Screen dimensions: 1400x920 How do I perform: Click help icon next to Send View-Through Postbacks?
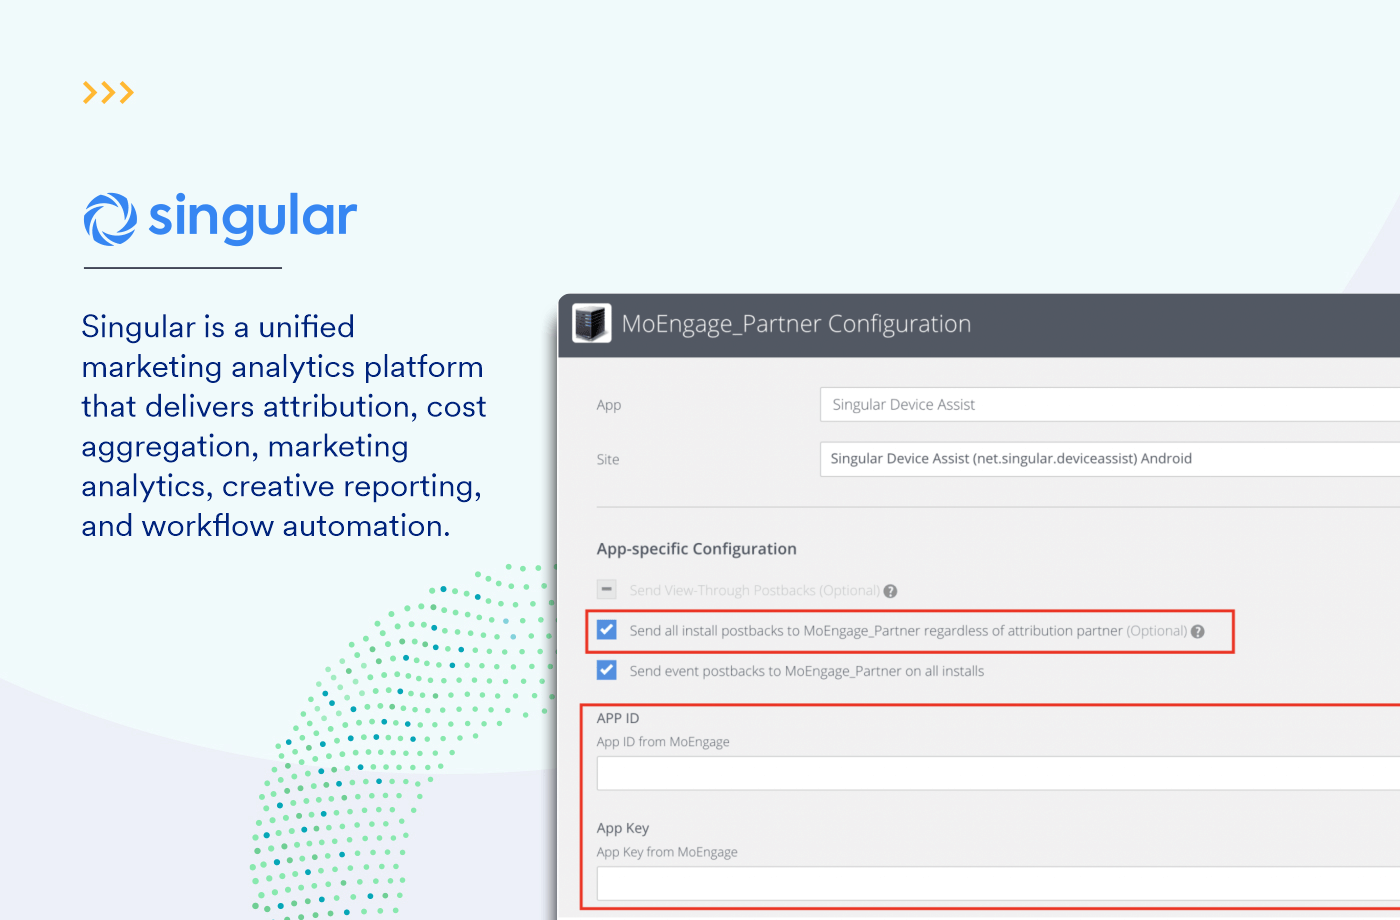(x=890, y=591)
